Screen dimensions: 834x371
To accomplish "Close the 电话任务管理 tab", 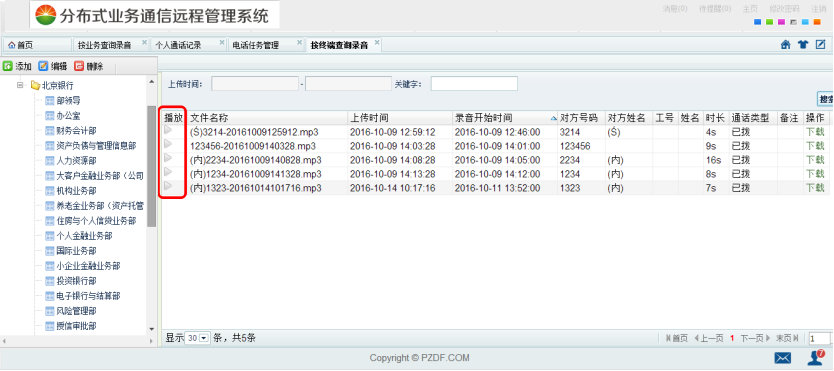I will [x=299, y=43].
